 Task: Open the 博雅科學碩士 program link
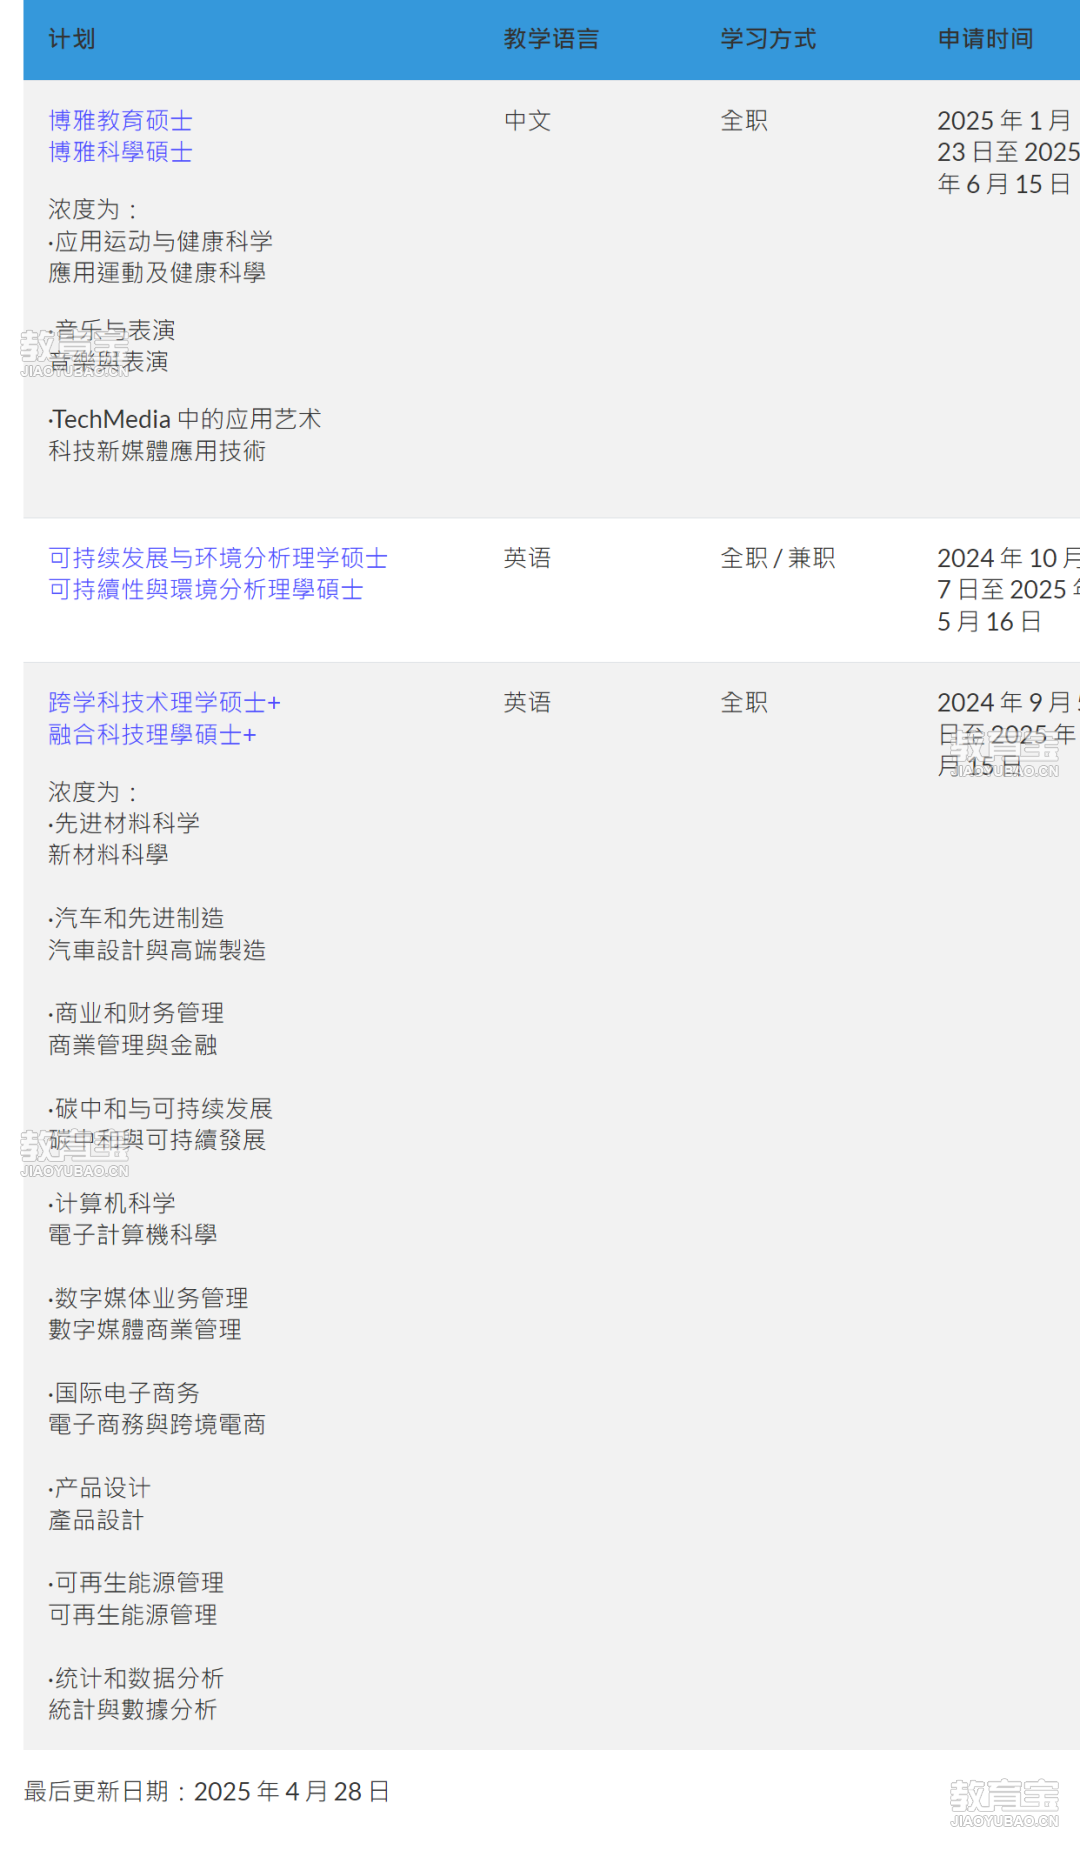coord(120,152)
